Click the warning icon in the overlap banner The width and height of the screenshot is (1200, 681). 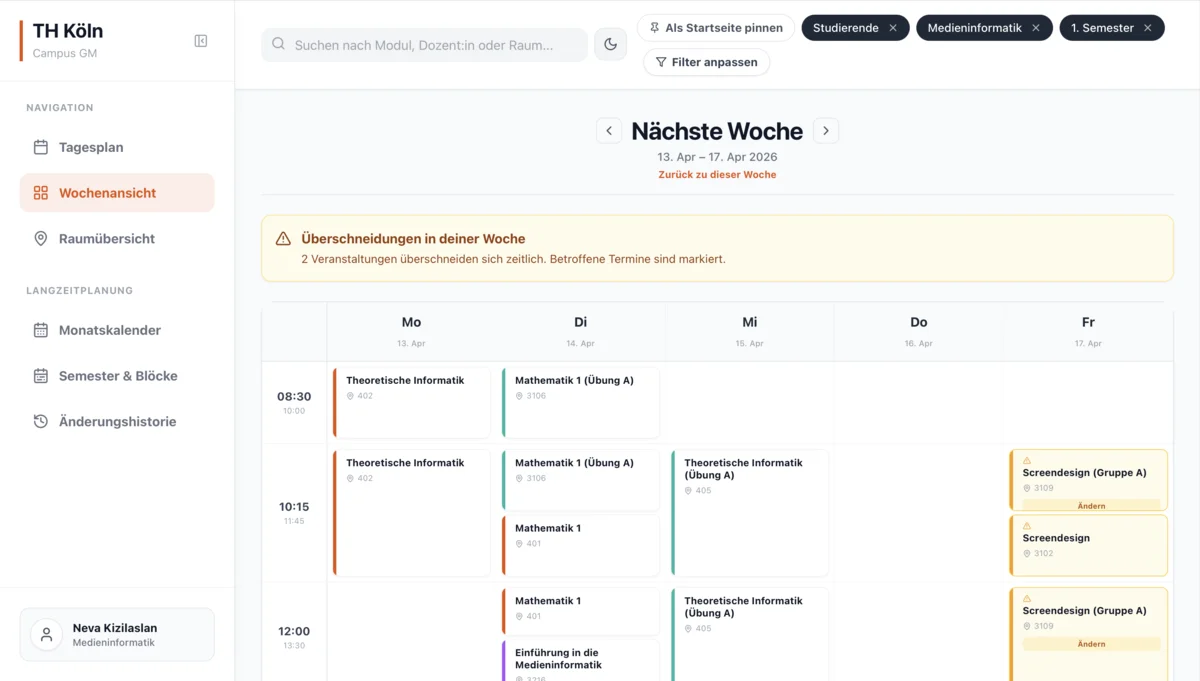pyautogui.click(x=283, y=239)
